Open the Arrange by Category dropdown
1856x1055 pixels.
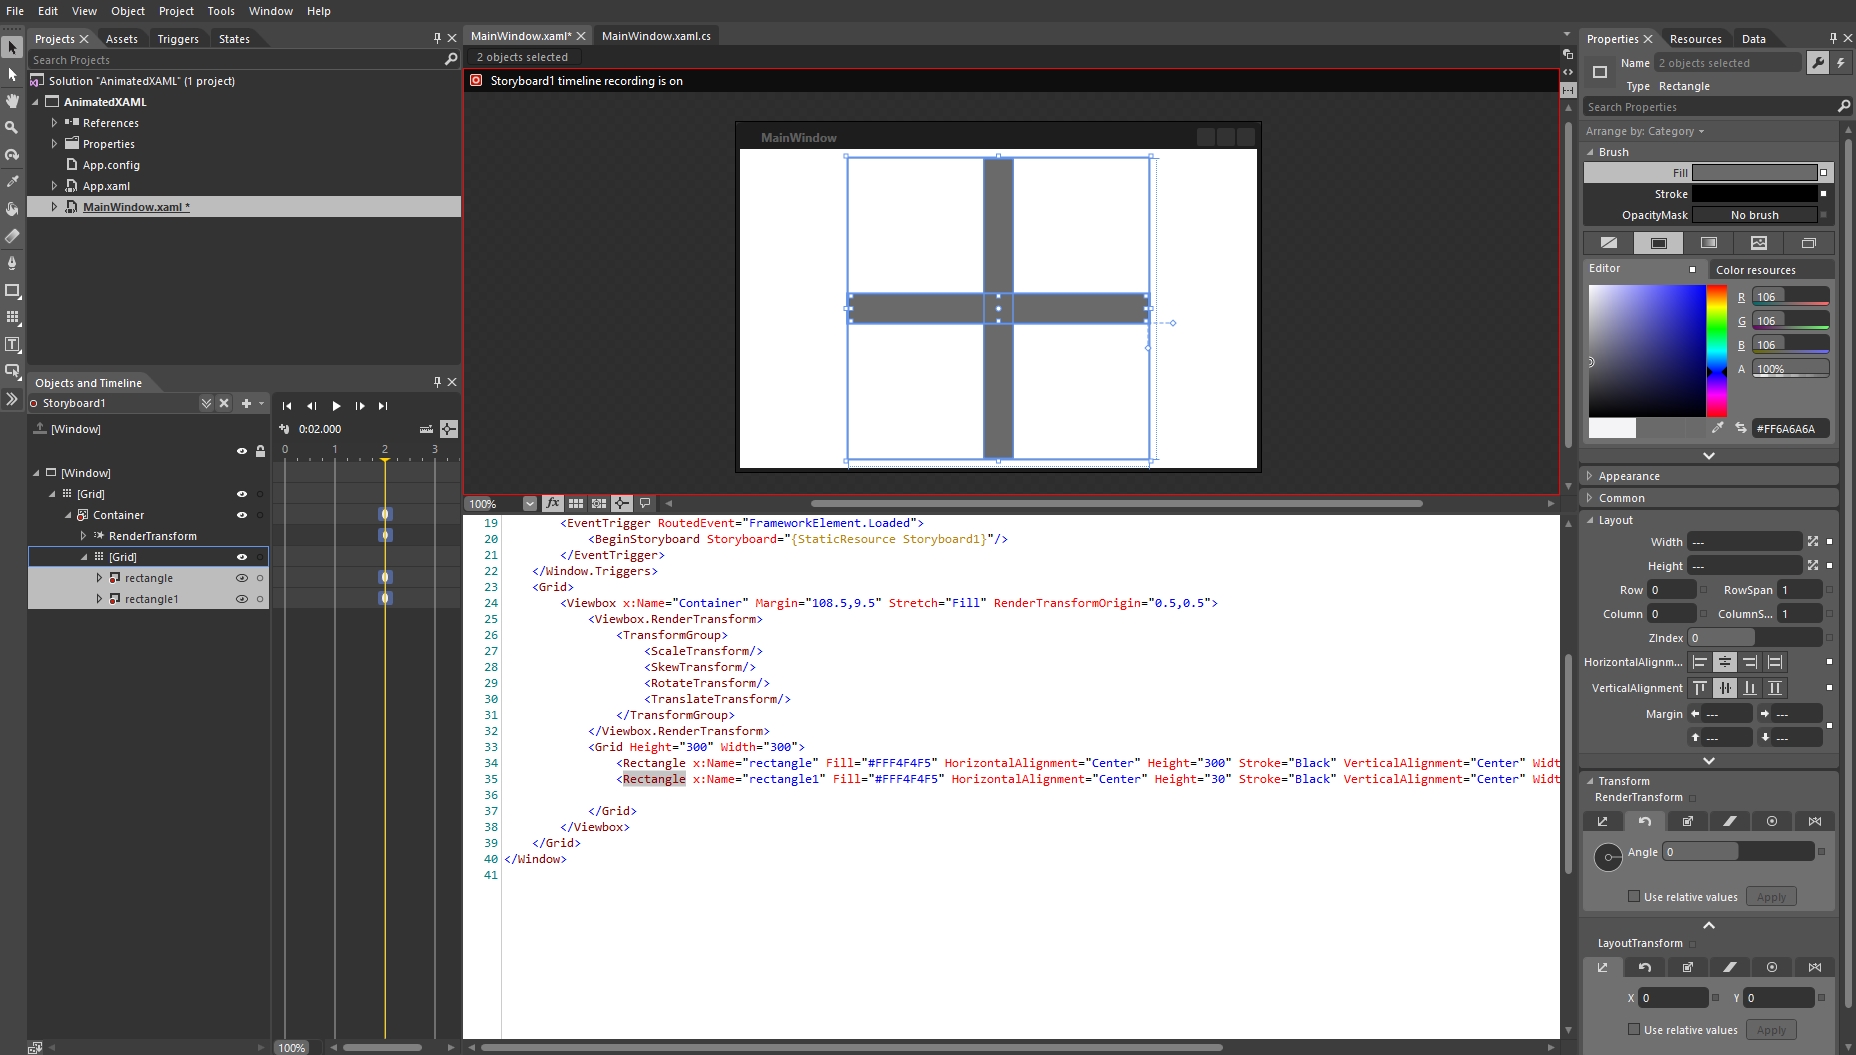pyautogui.click(x=1644, y=131)
